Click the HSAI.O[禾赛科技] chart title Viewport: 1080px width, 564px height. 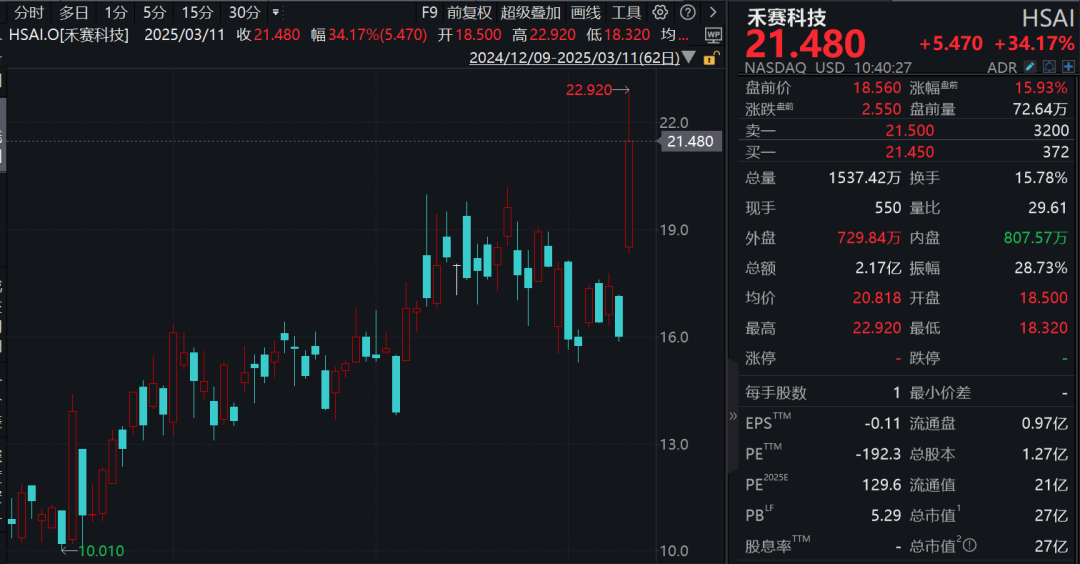click(69, 34)
